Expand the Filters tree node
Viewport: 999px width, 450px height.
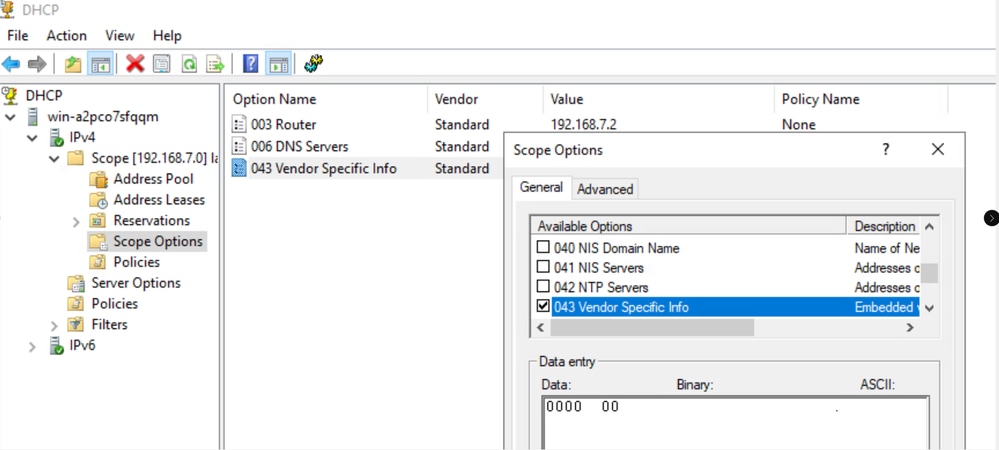[54, 325]
